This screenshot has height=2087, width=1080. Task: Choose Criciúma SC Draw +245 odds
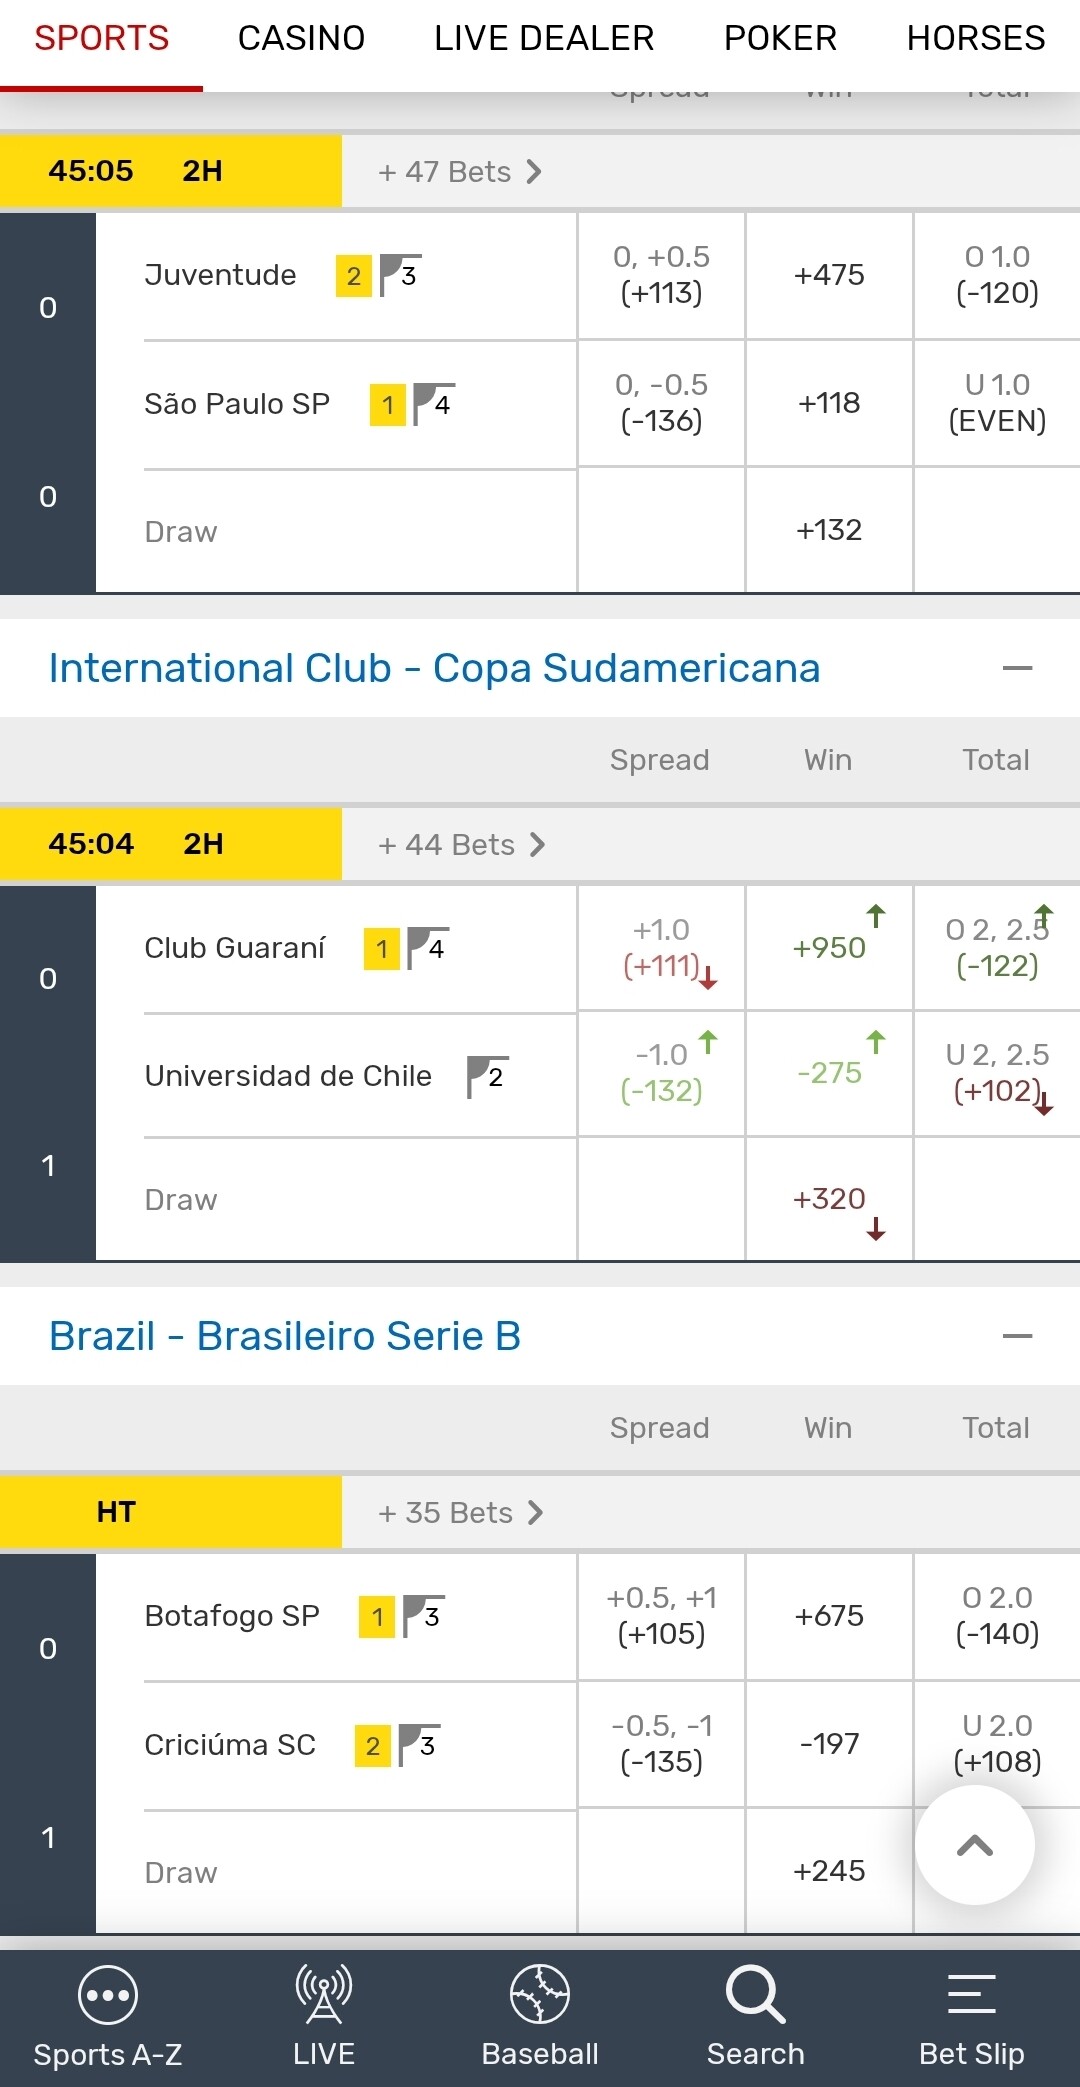click(829, 1871)
